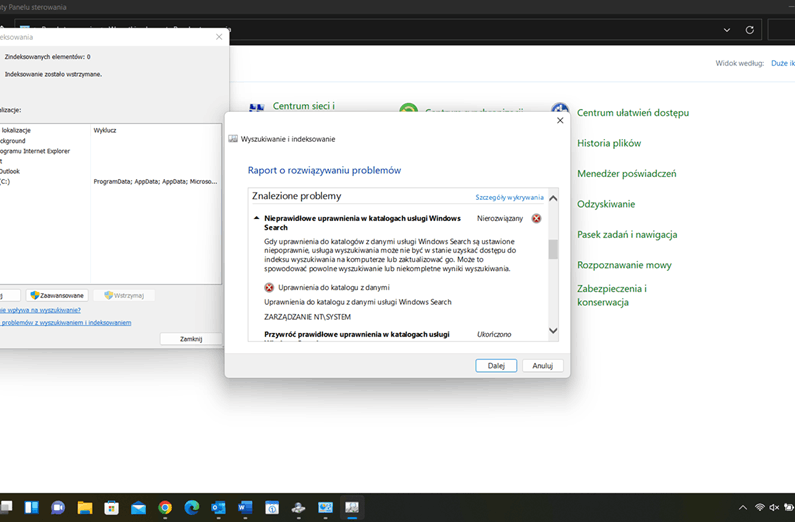Open Control Panel icon on taskbar
Viewport: 795px width, 523px height.
325,507
